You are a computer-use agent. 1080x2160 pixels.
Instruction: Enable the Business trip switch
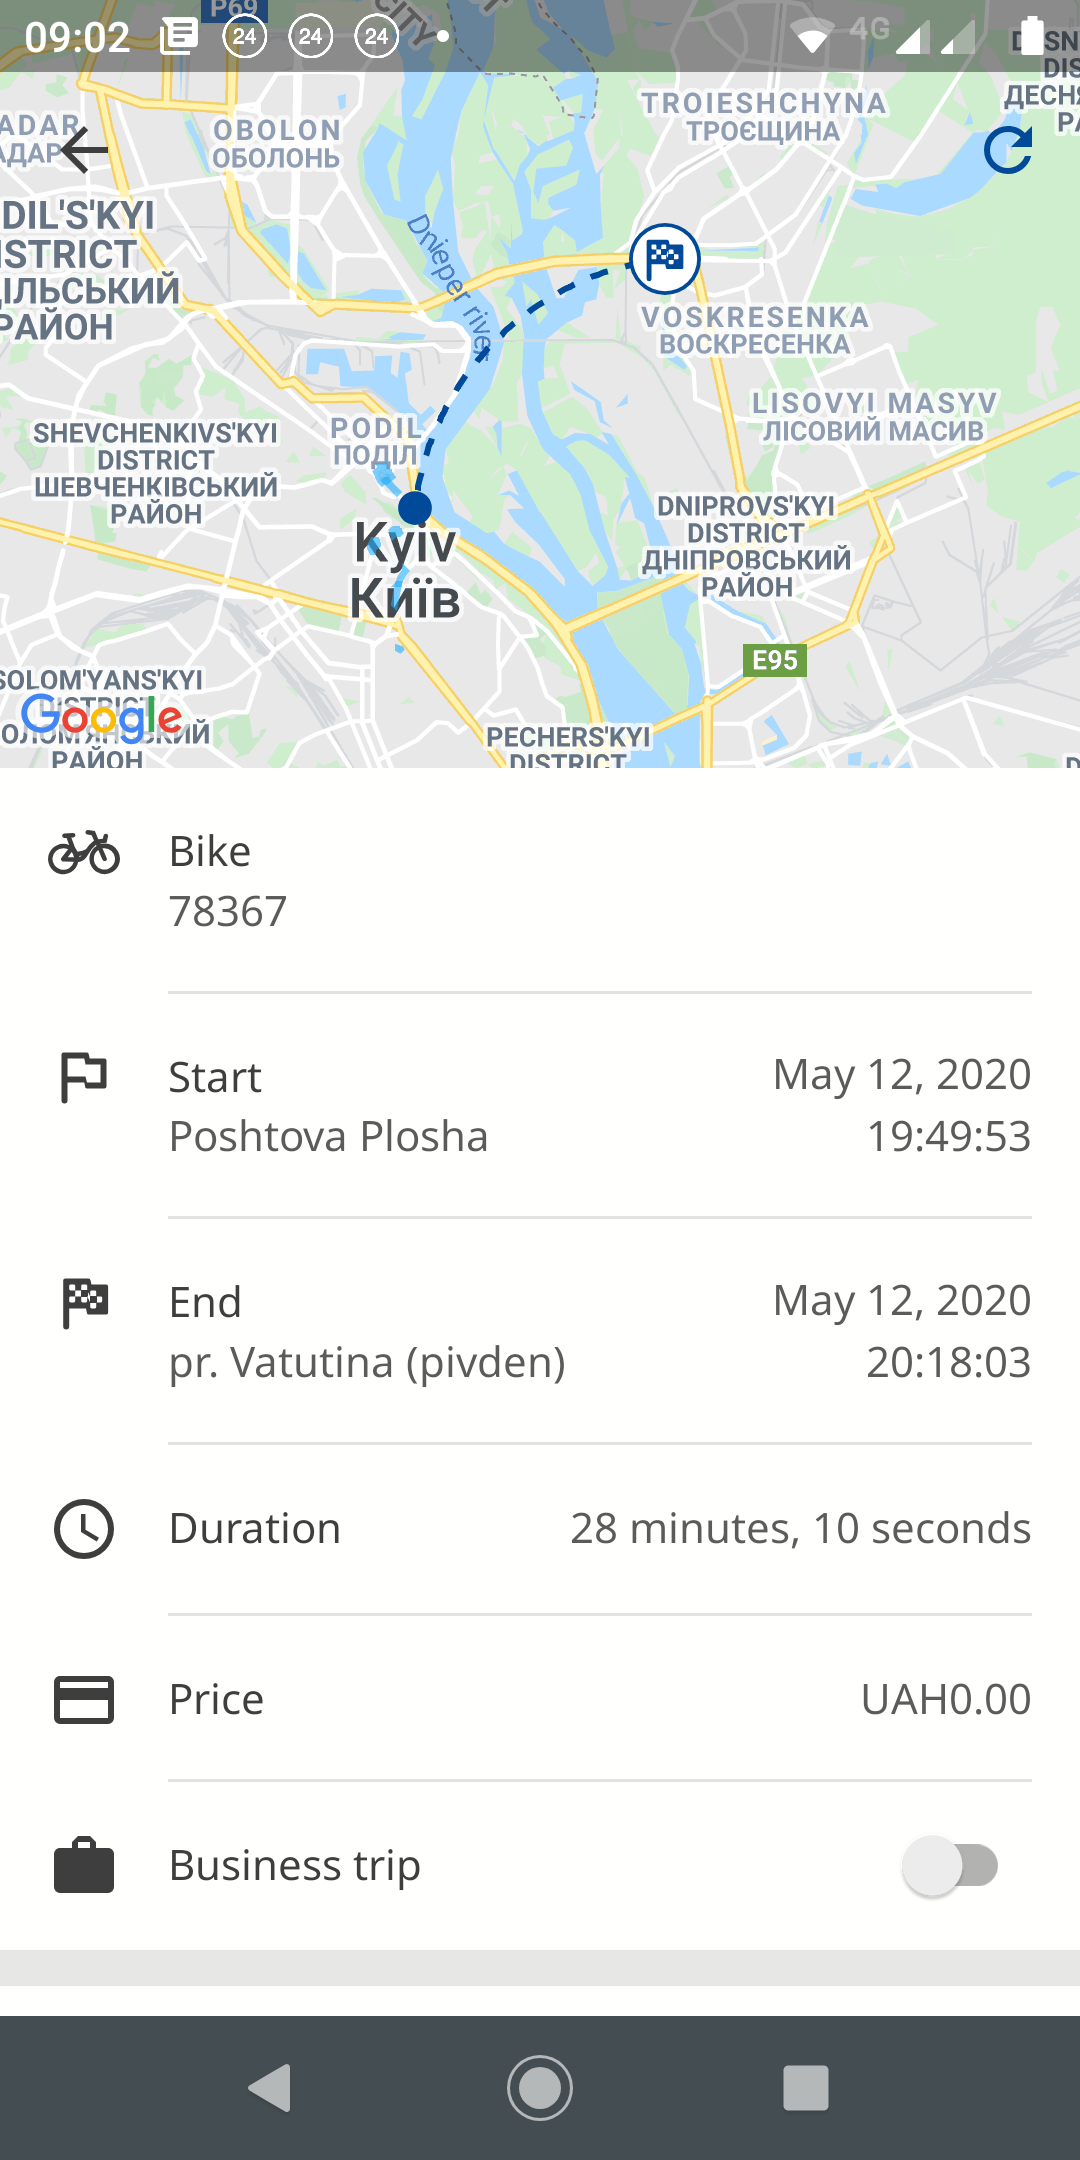click(950, 1866)
